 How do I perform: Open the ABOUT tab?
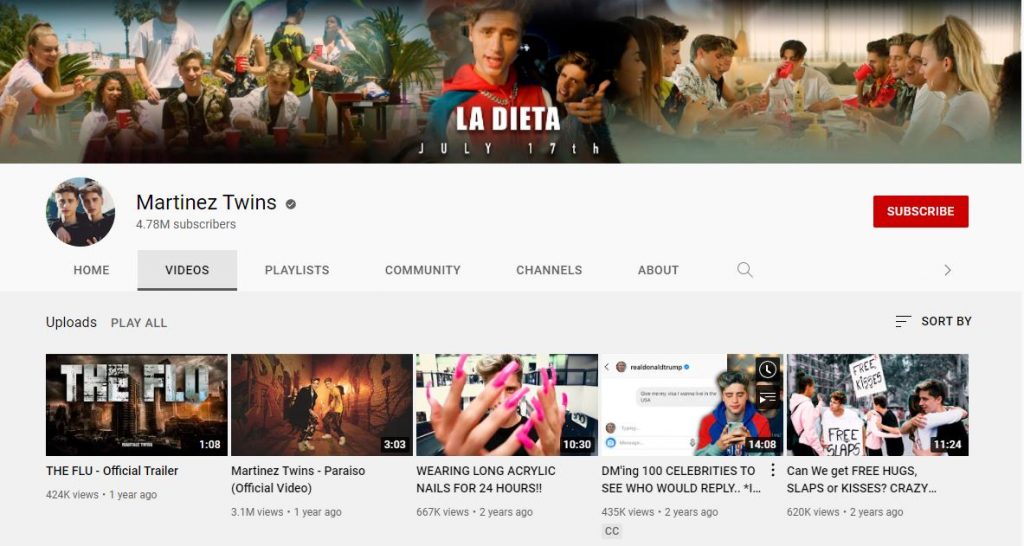(x=658, y=270)
